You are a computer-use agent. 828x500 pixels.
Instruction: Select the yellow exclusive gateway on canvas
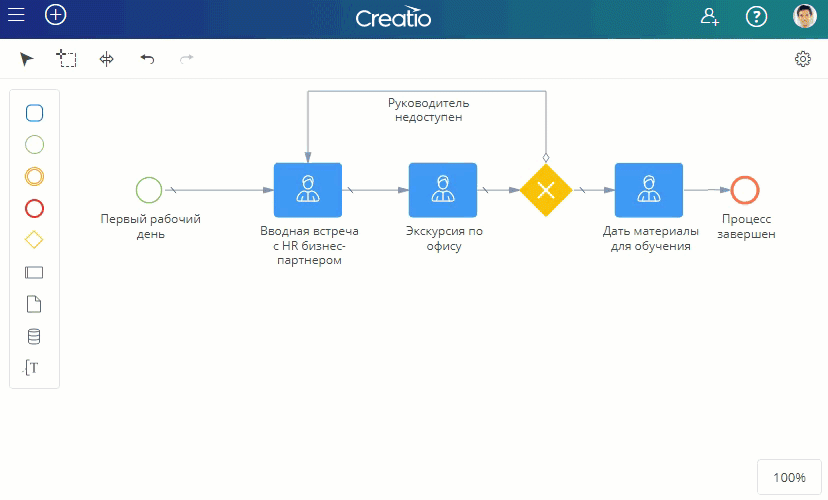click(546, 190)
